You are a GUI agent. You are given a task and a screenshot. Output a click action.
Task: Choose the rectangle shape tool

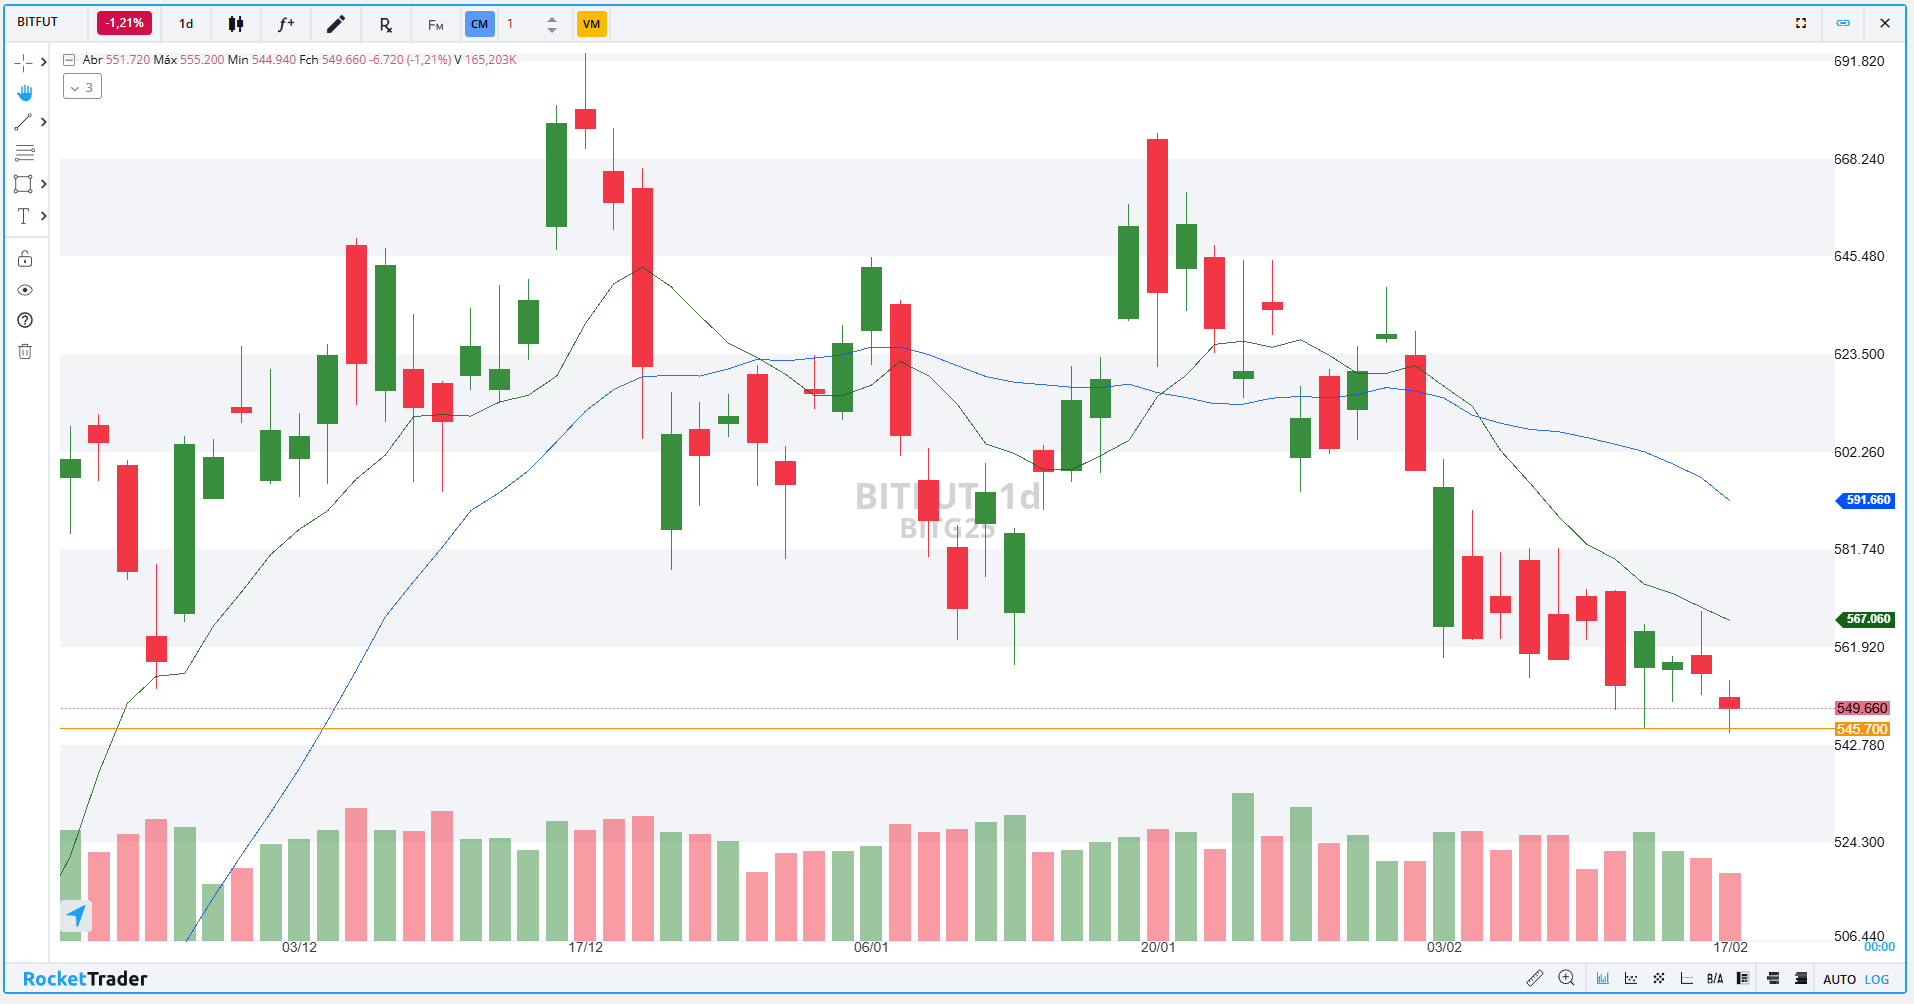coord(23,184)
